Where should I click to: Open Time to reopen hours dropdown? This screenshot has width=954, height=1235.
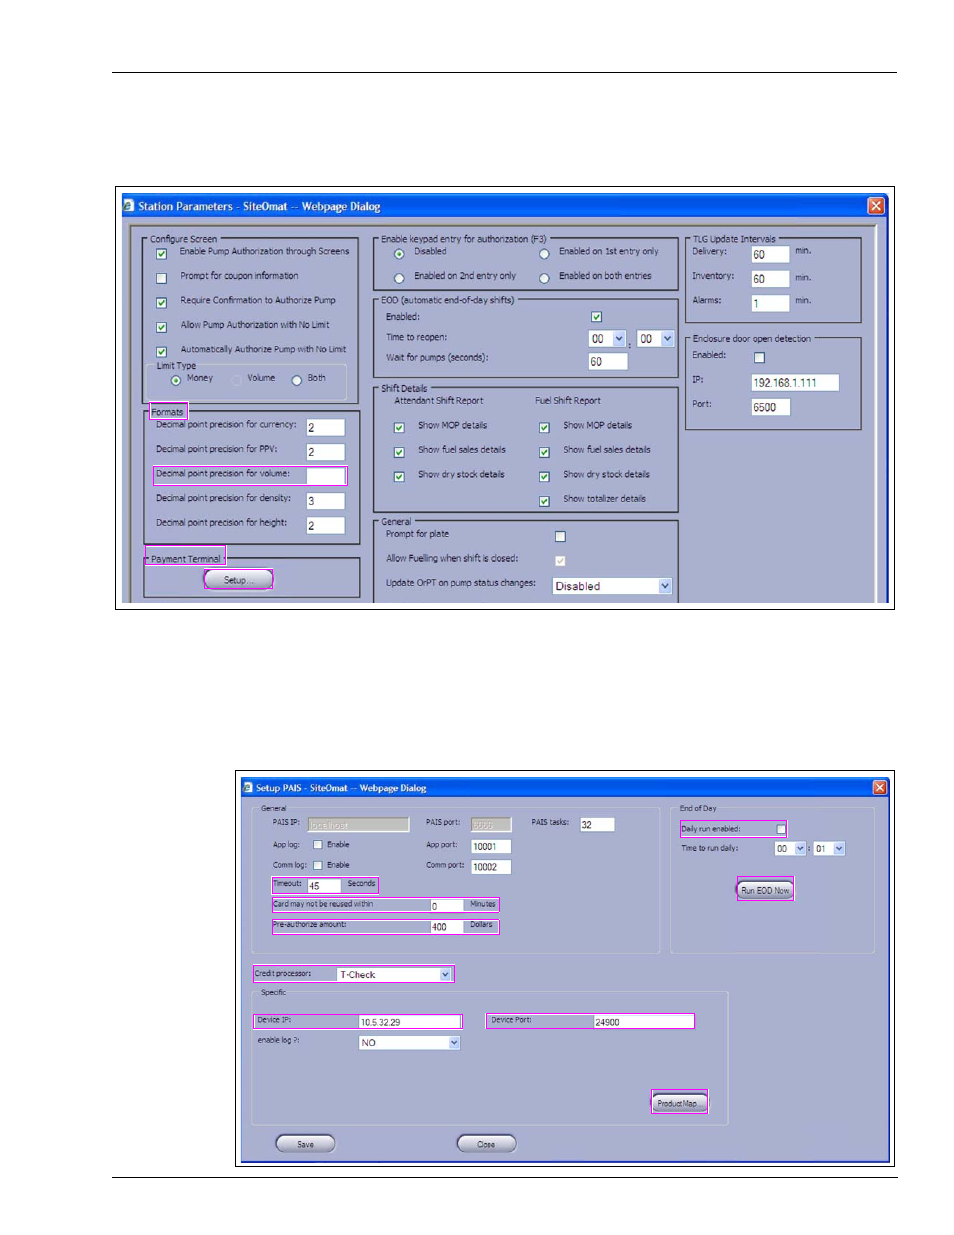pos(619,339)
